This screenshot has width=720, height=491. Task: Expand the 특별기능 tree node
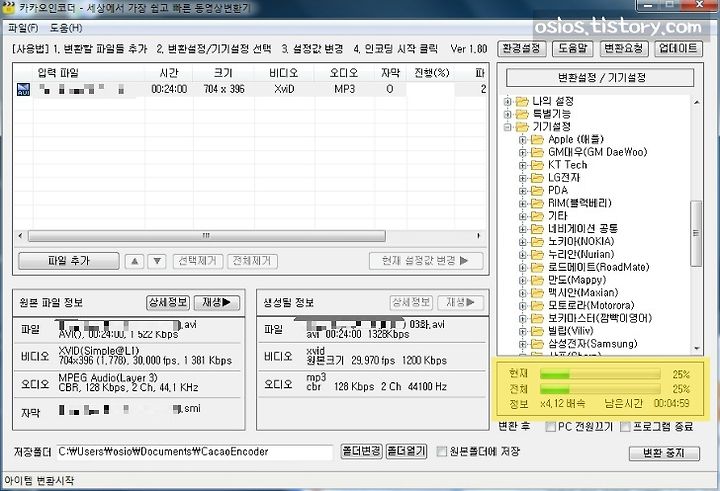pos(507,114)
